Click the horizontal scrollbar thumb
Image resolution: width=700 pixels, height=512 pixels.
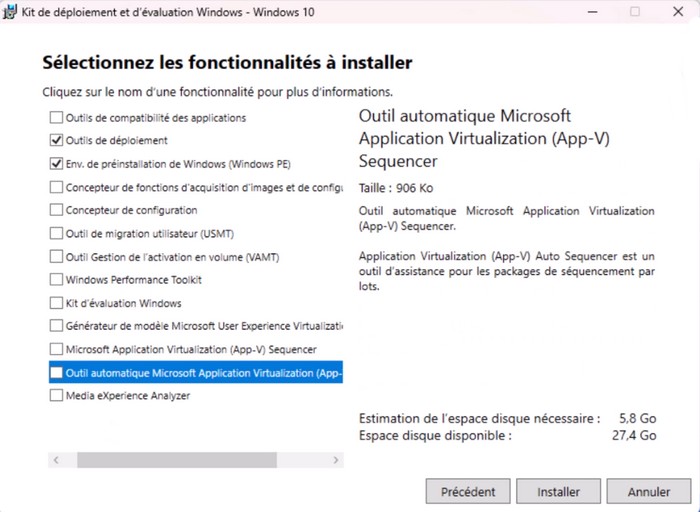(x=175, y=460)
